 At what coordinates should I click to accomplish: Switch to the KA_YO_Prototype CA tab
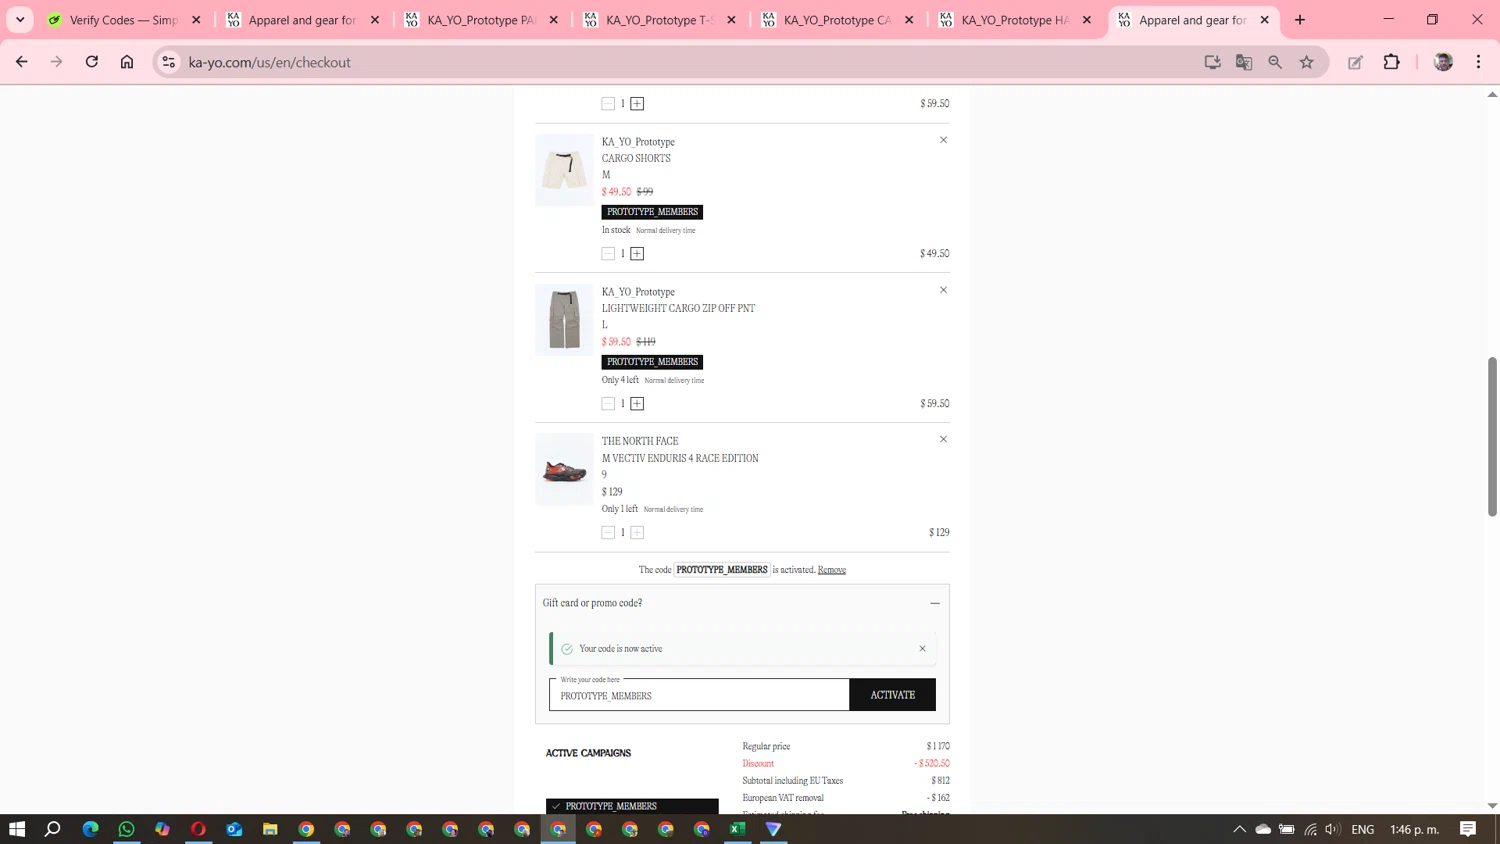[838, 20]
